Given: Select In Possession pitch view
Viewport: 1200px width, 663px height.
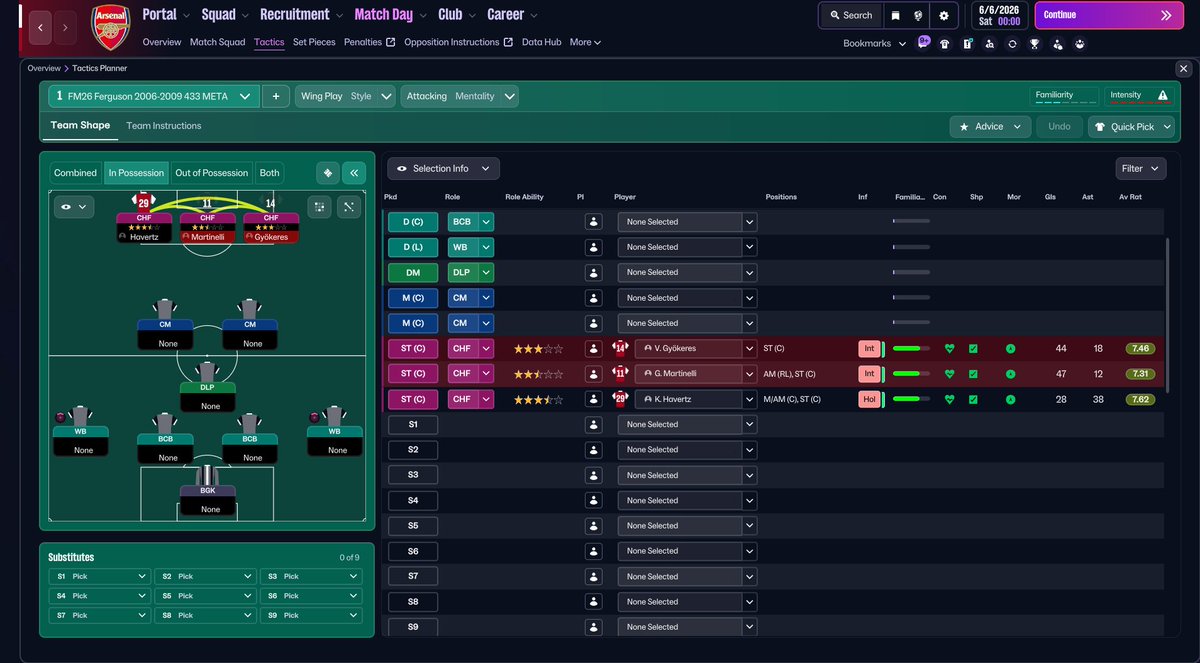Looking at the screenshot, I should point(136,173).
